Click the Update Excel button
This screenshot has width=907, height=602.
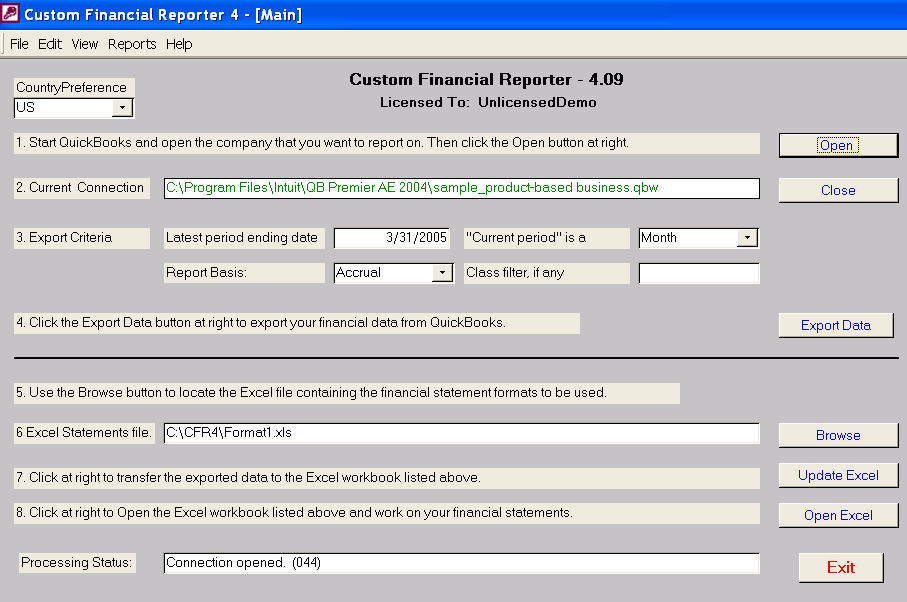point(837,475)
